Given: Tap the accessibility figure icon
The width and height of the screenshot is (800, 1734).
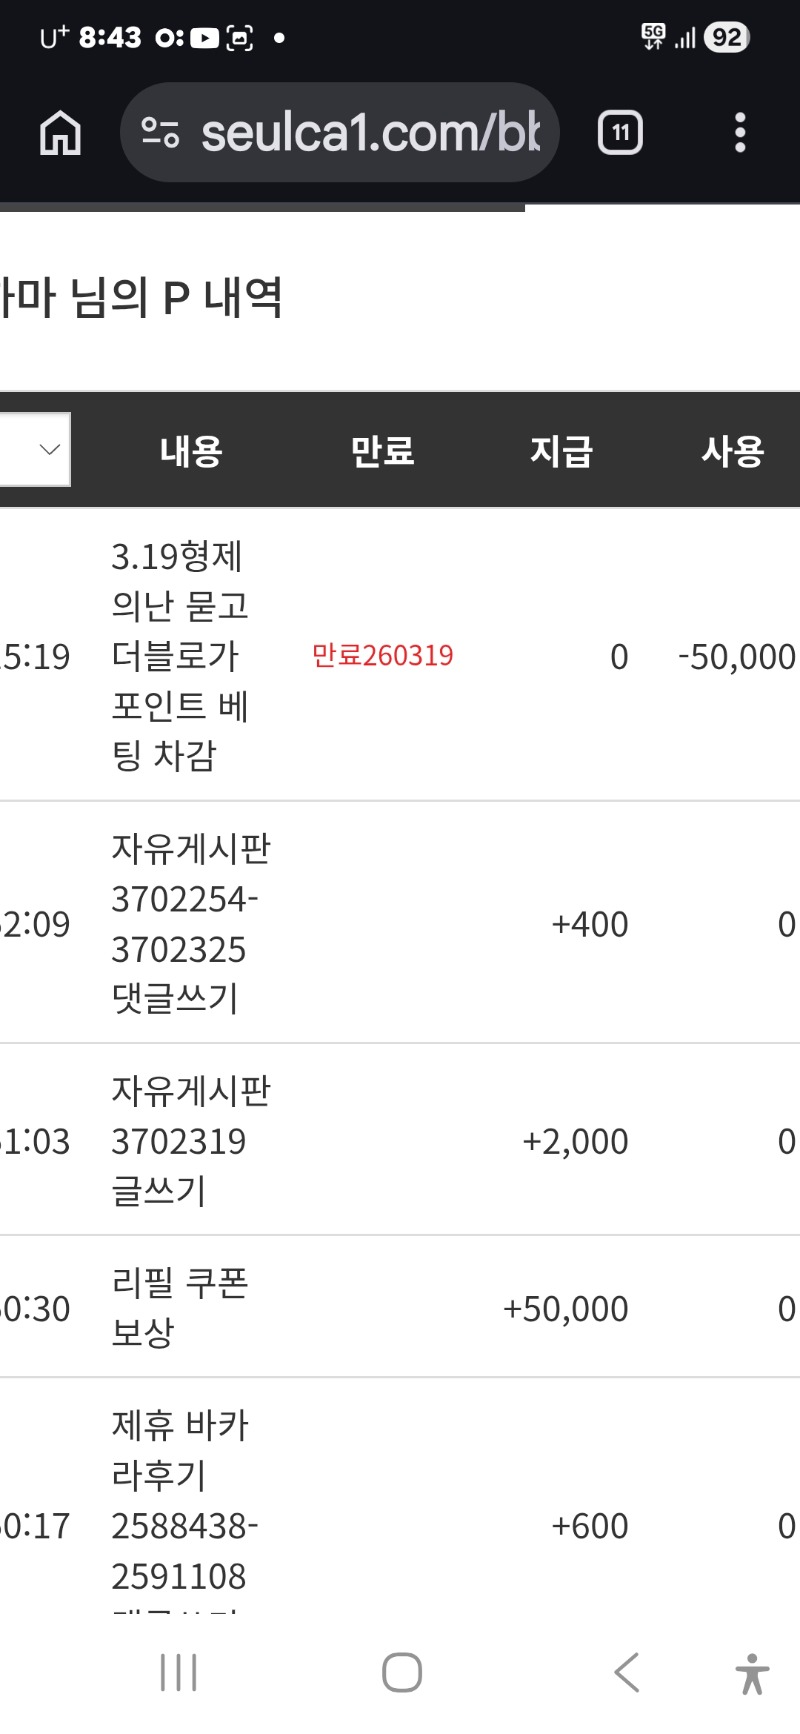Looking at the screenshot, I should 752,1672.
